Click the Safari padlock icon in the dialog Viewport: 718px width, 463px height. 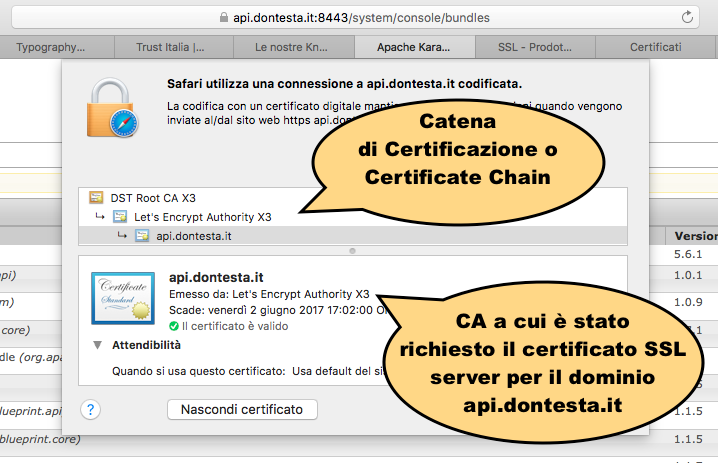[x=112, y=108]
